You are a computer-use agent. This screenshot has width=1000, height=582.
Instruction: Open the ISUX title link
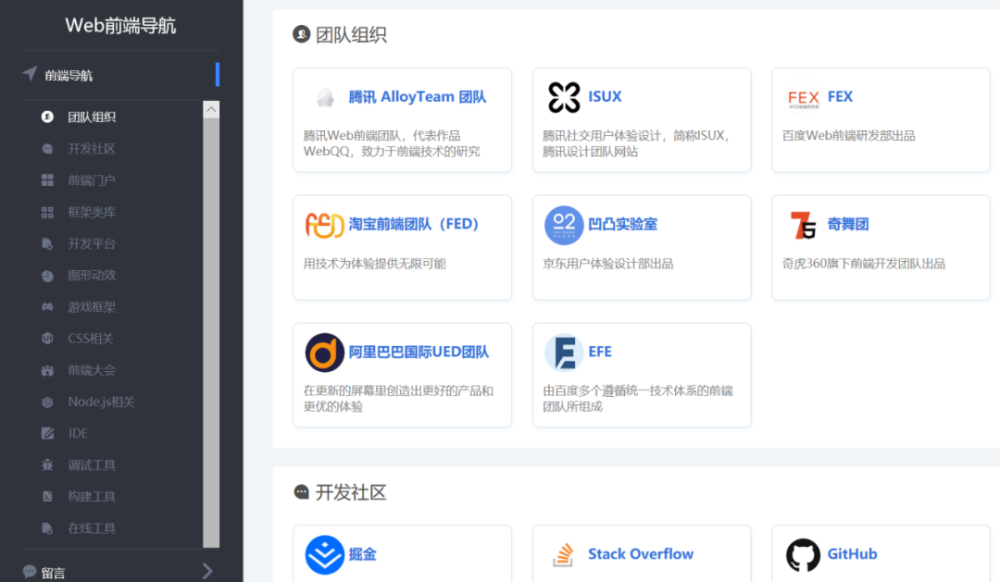(x=605, y=97)
